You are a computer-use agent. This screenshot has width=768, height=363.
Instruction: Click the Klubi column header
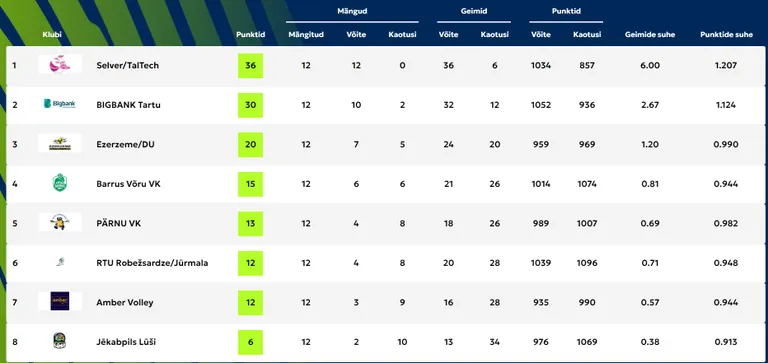click(52, 35)
